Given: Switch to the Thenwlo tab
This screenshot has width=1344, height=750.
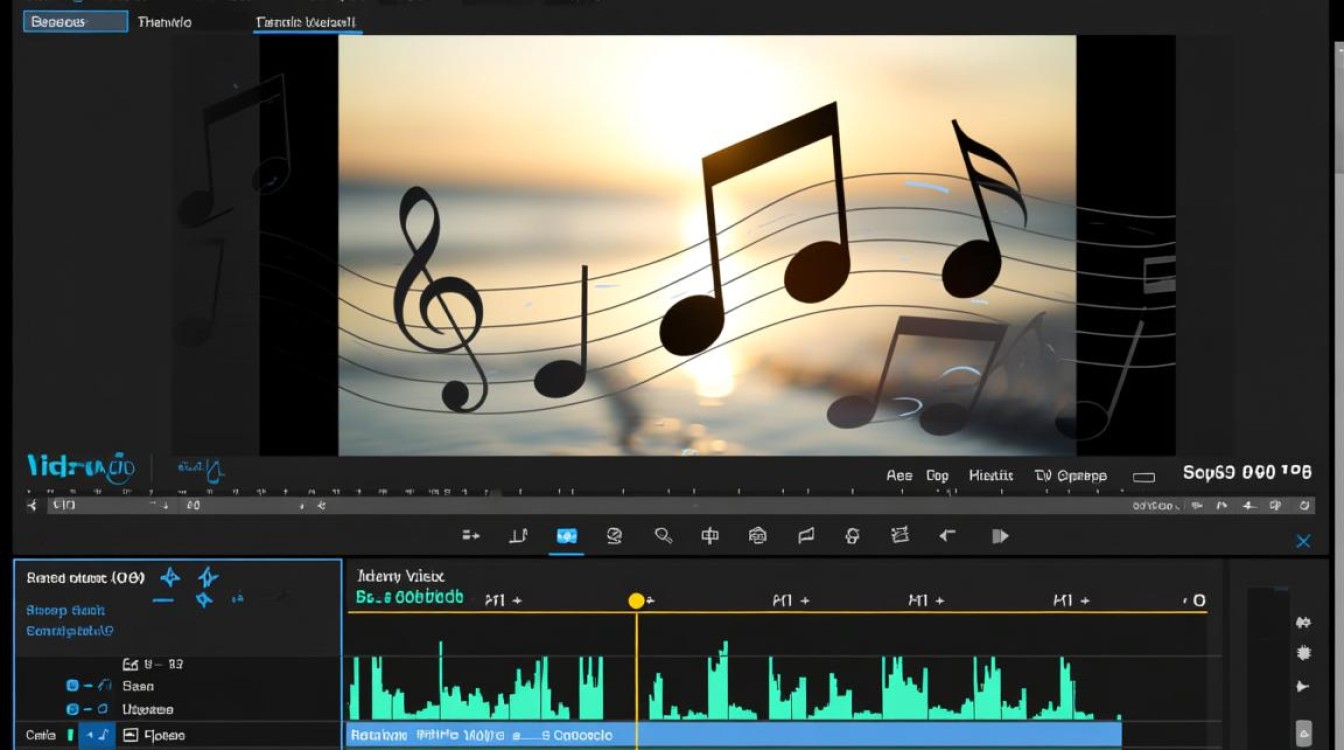Looking at the screenshot, I should [165, 22].
